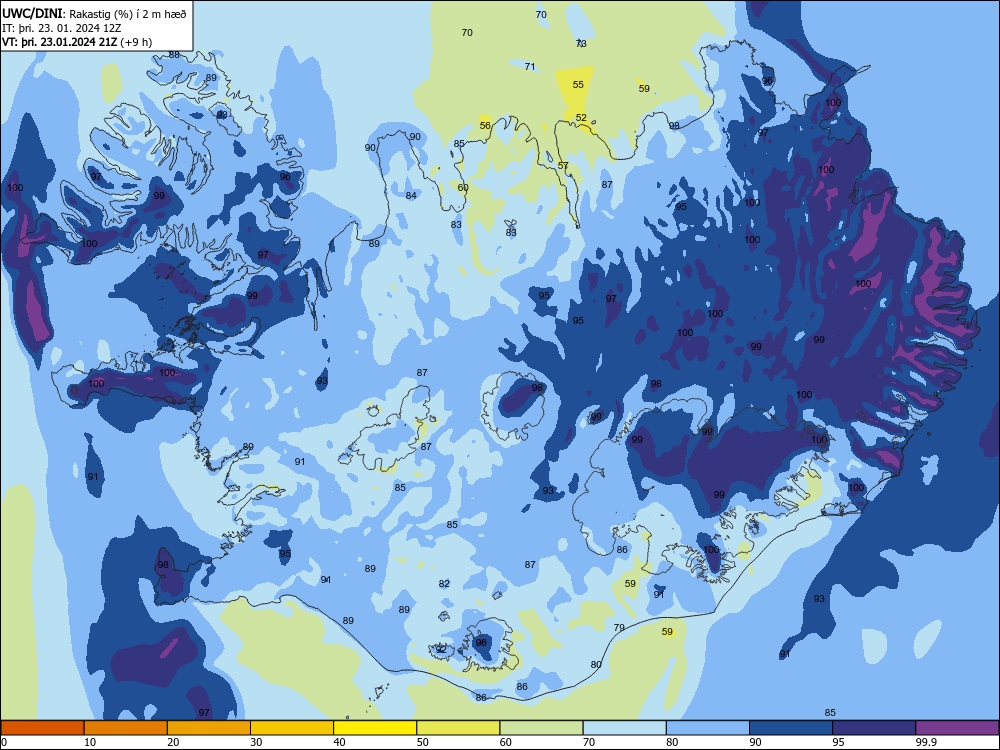The height and width of the screenshot is (750, 1000).
Task: Click the humidity value '84' on the map
Action: 411,195
